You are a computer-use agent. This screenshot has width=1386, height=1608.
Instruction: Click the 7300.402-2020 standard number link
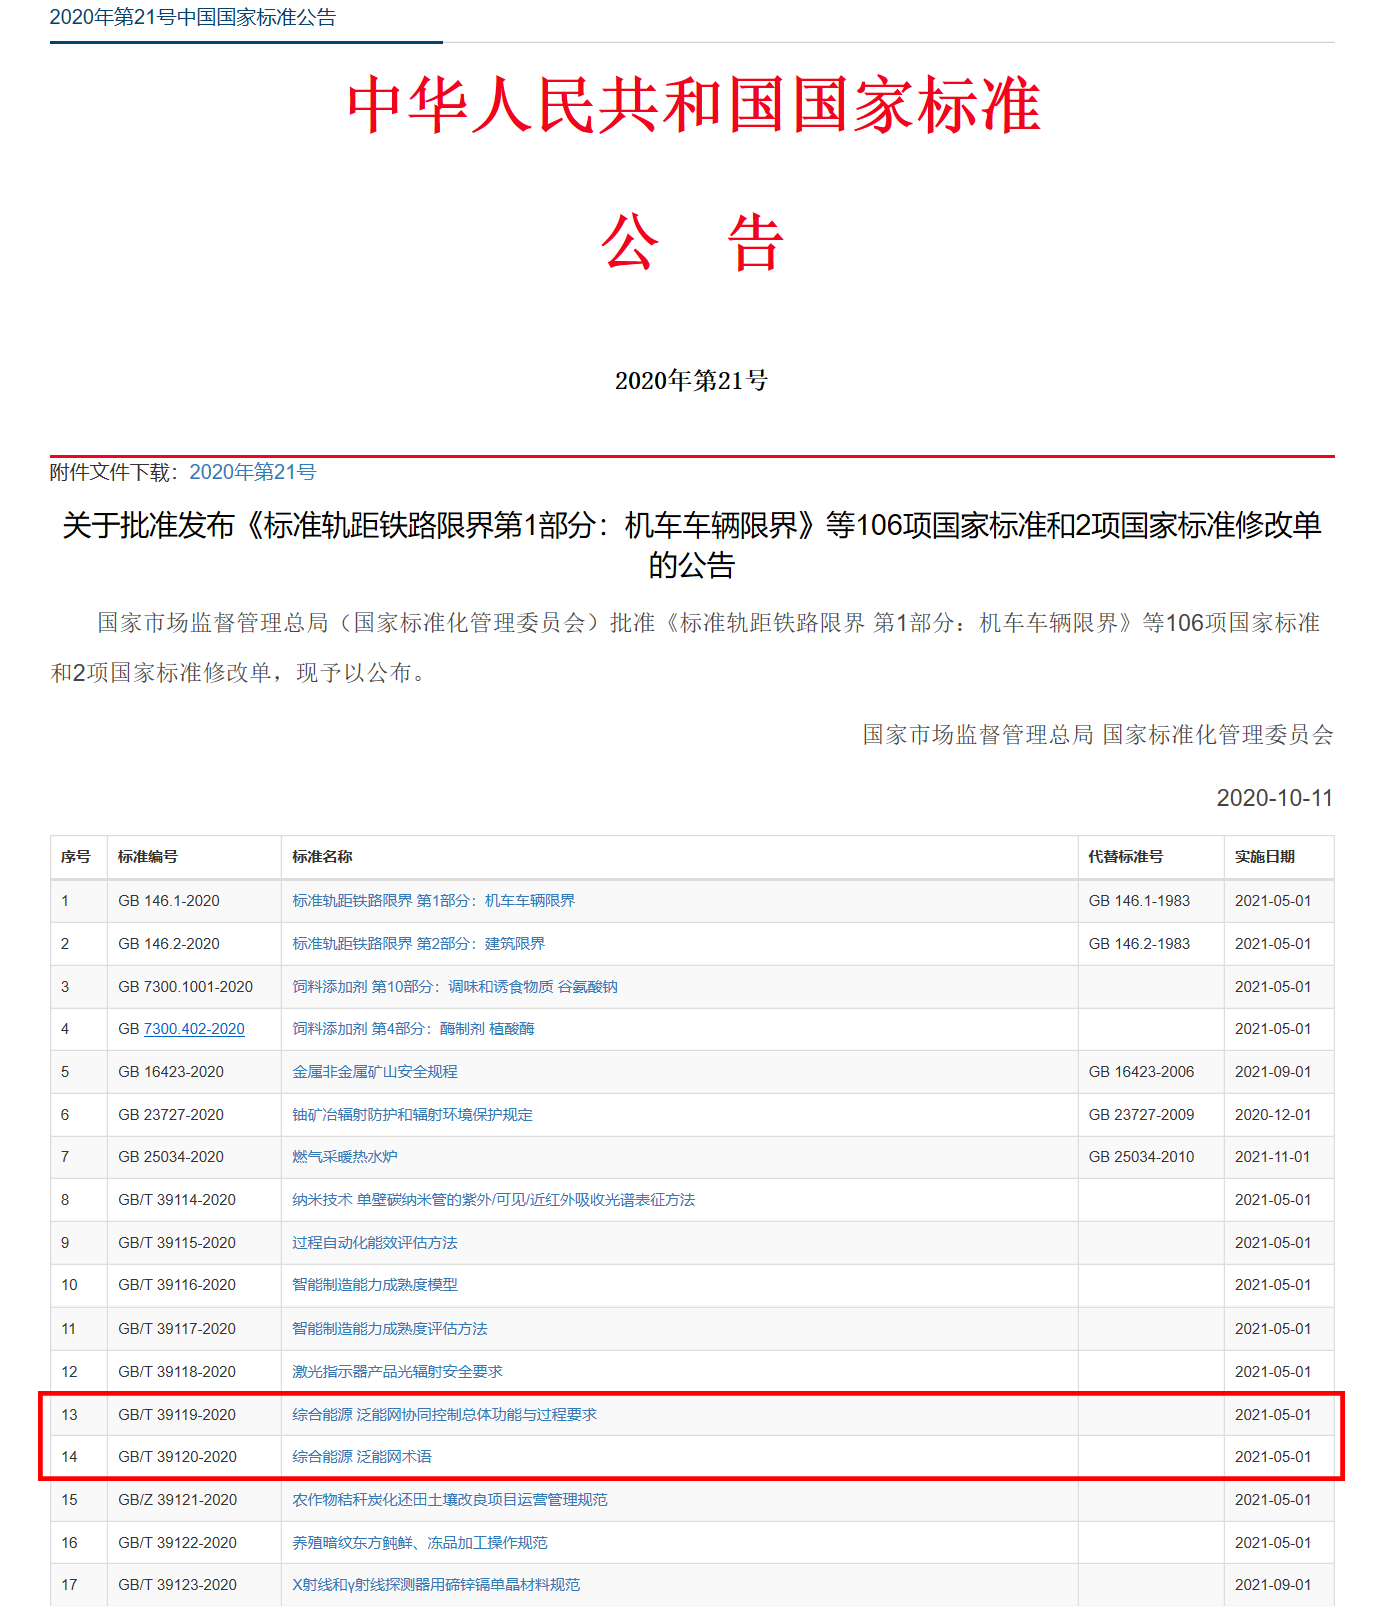pos(194,1029)
